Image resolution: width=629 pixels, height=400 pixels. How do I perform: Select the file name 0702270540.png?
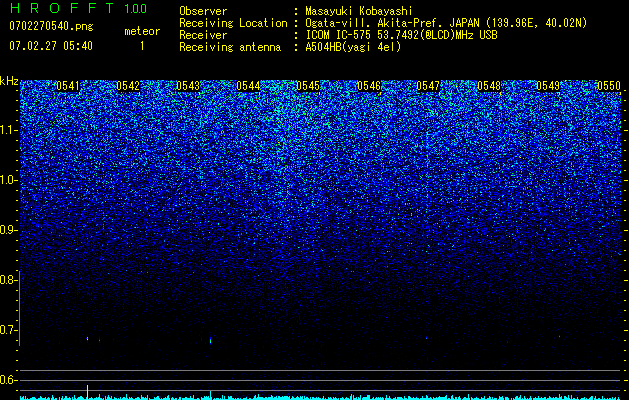click(x=51, y=26)
